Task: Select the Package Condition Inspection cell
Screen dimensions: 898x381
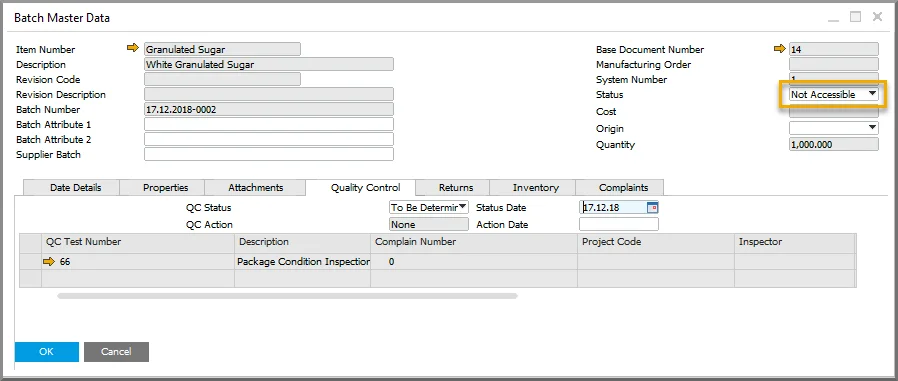Action: [302, 262]
